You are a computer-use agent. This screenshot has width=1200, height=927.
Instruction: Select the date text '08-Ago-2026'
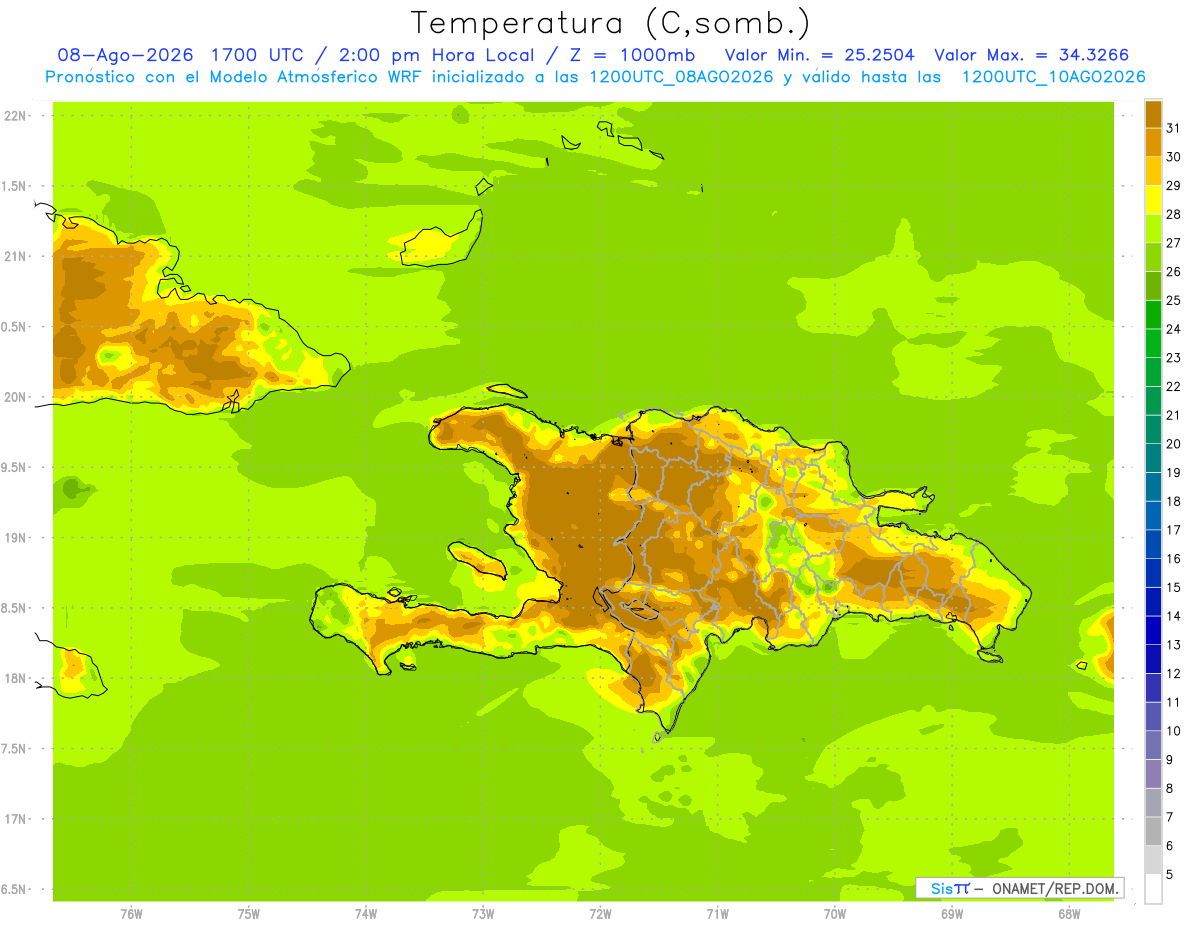pos(125,55)
